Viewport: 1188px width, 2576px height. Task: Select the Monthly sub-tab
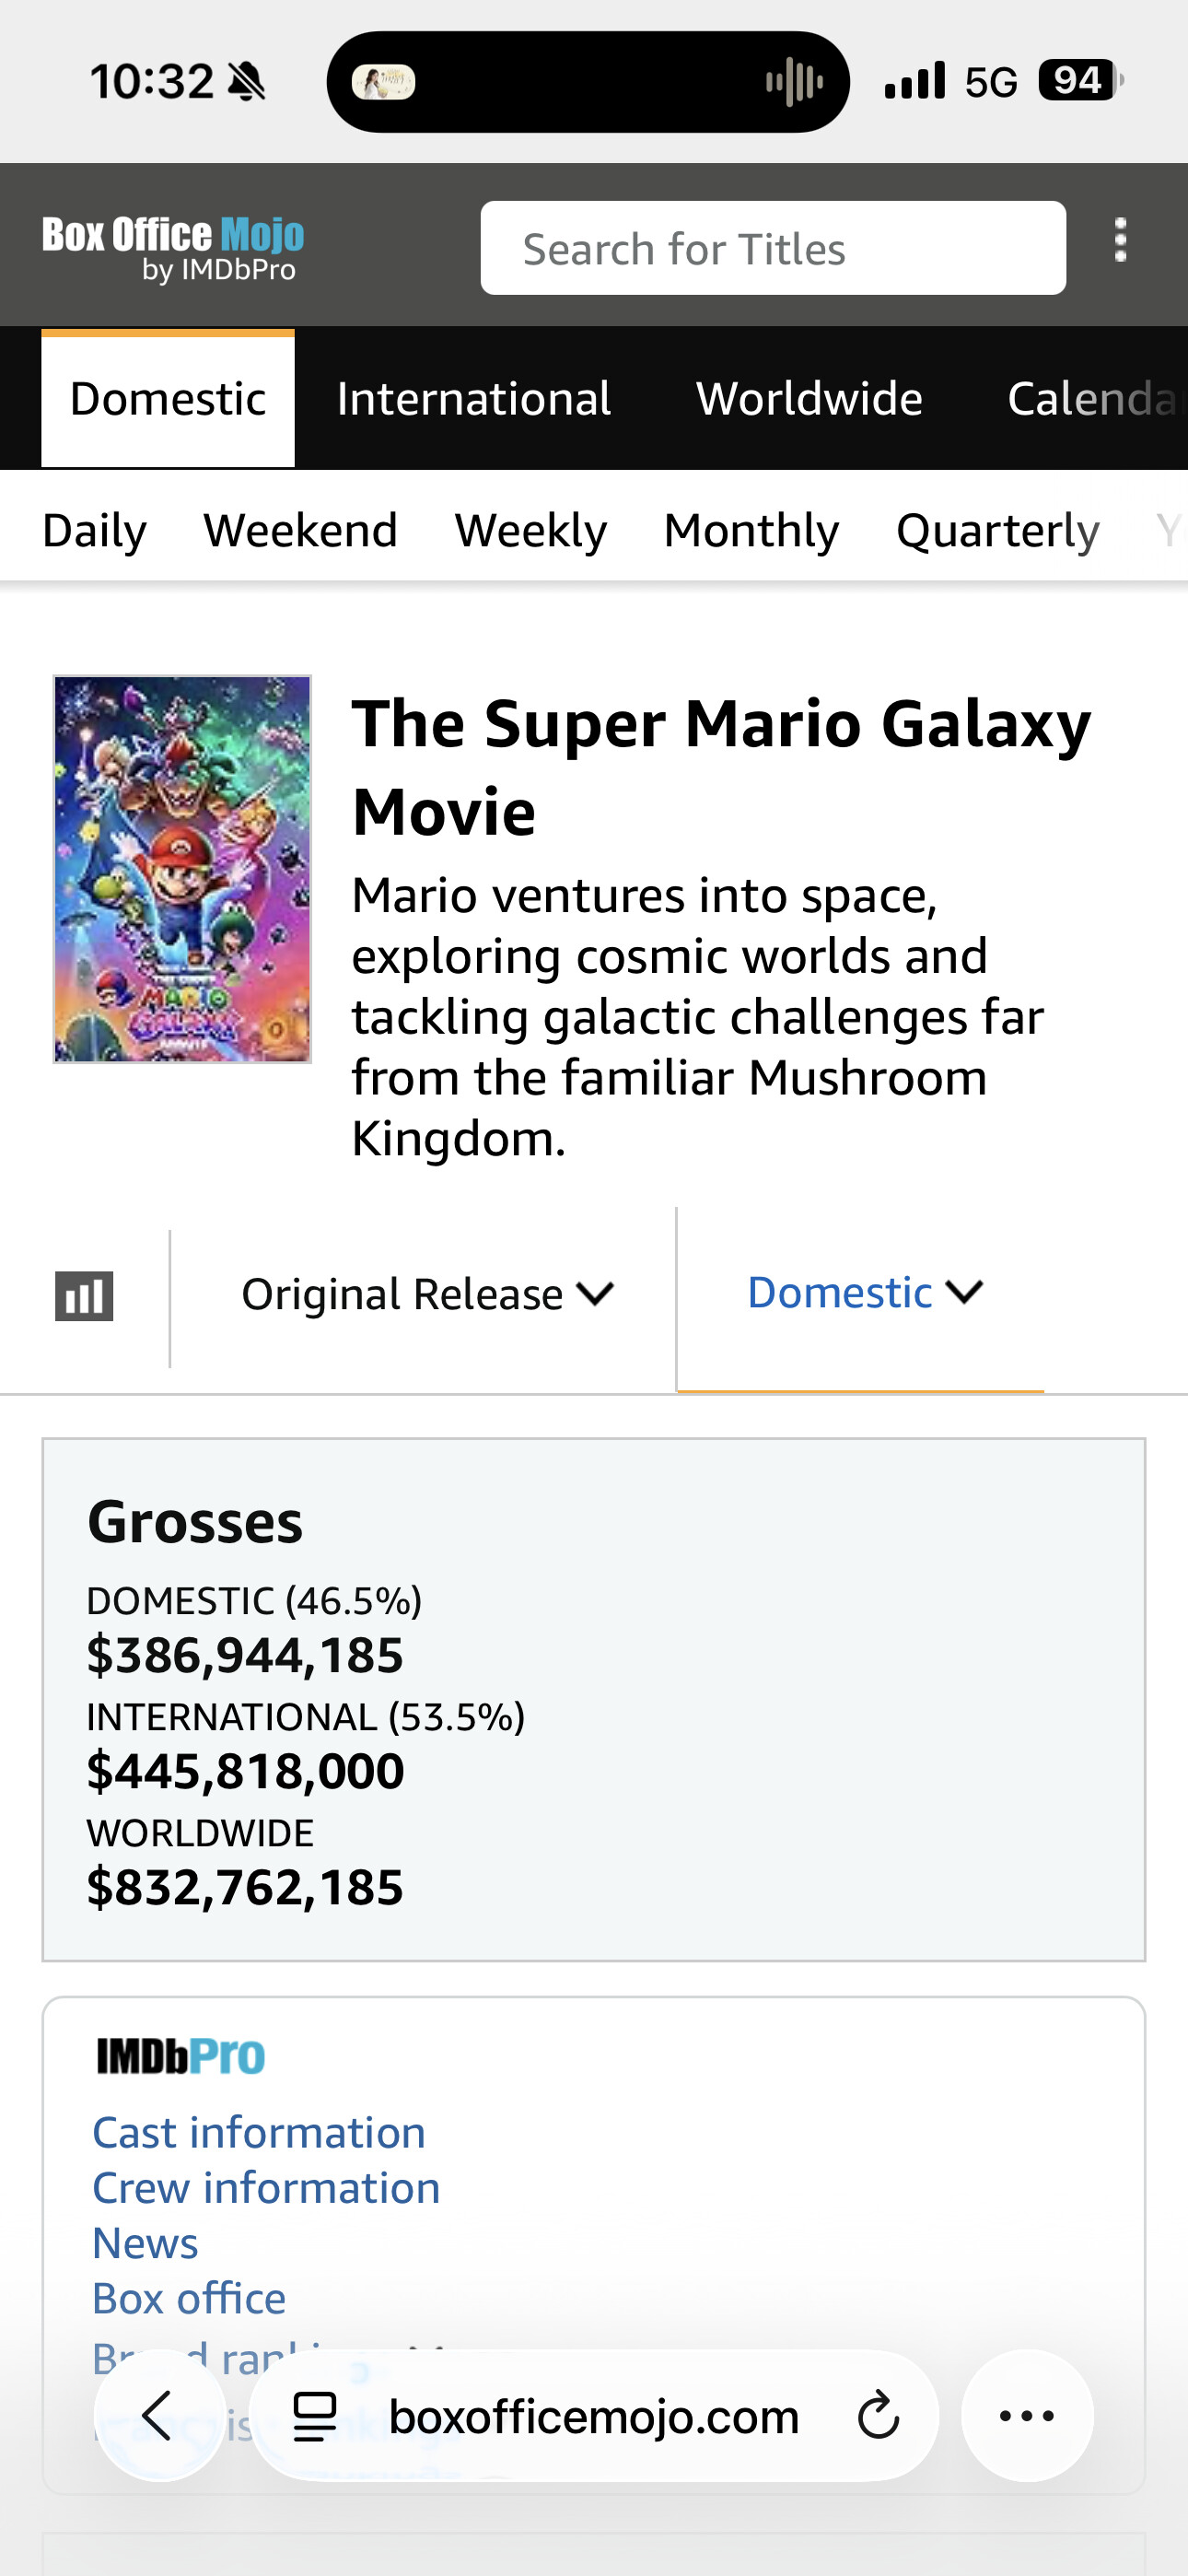pyautogui.click(x=751, y=530)
